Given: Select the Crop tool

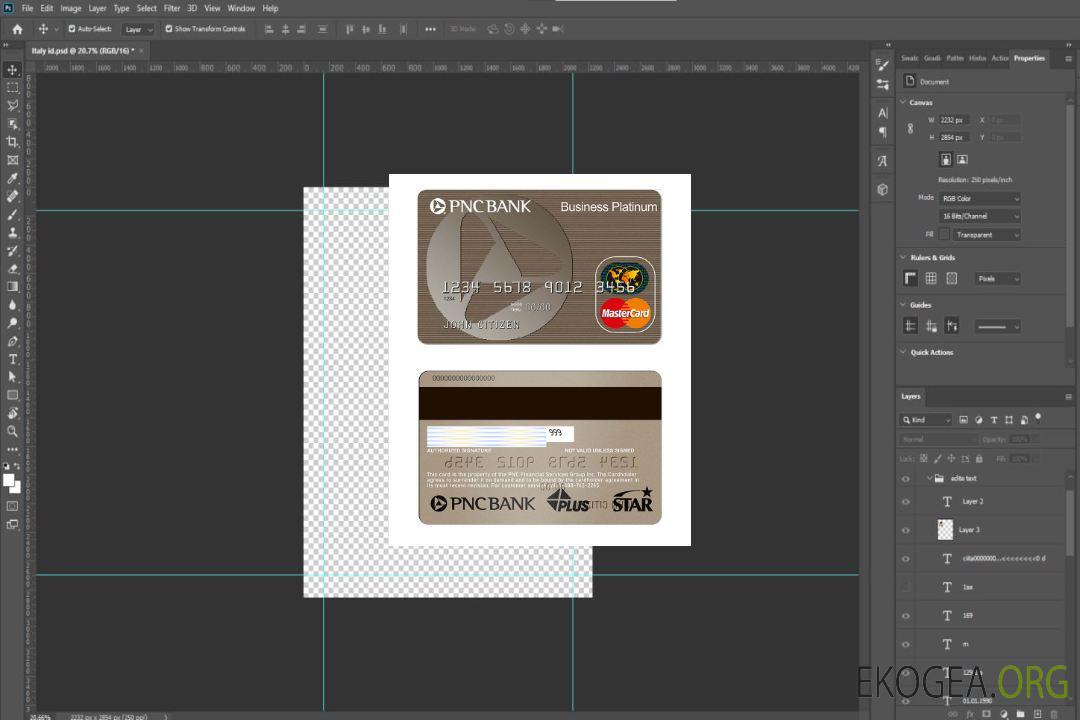Looking at the screenshot, I should tap(12, 142).
